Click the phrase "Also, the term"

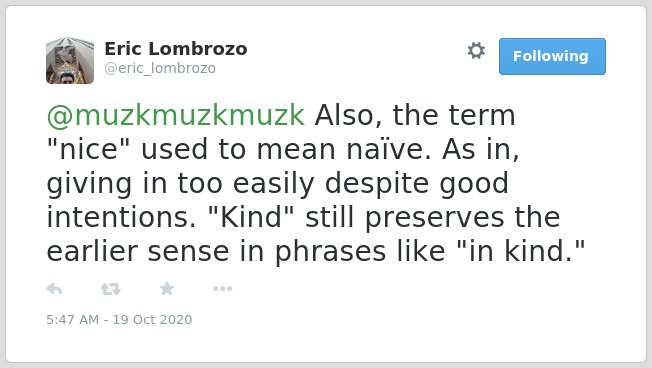(x=415, y=115)
